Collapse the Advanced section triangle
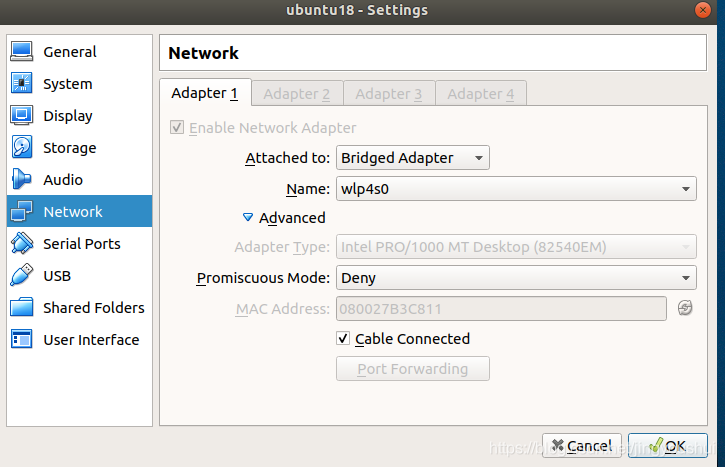 pyautogui.click(x=248, y=217)
